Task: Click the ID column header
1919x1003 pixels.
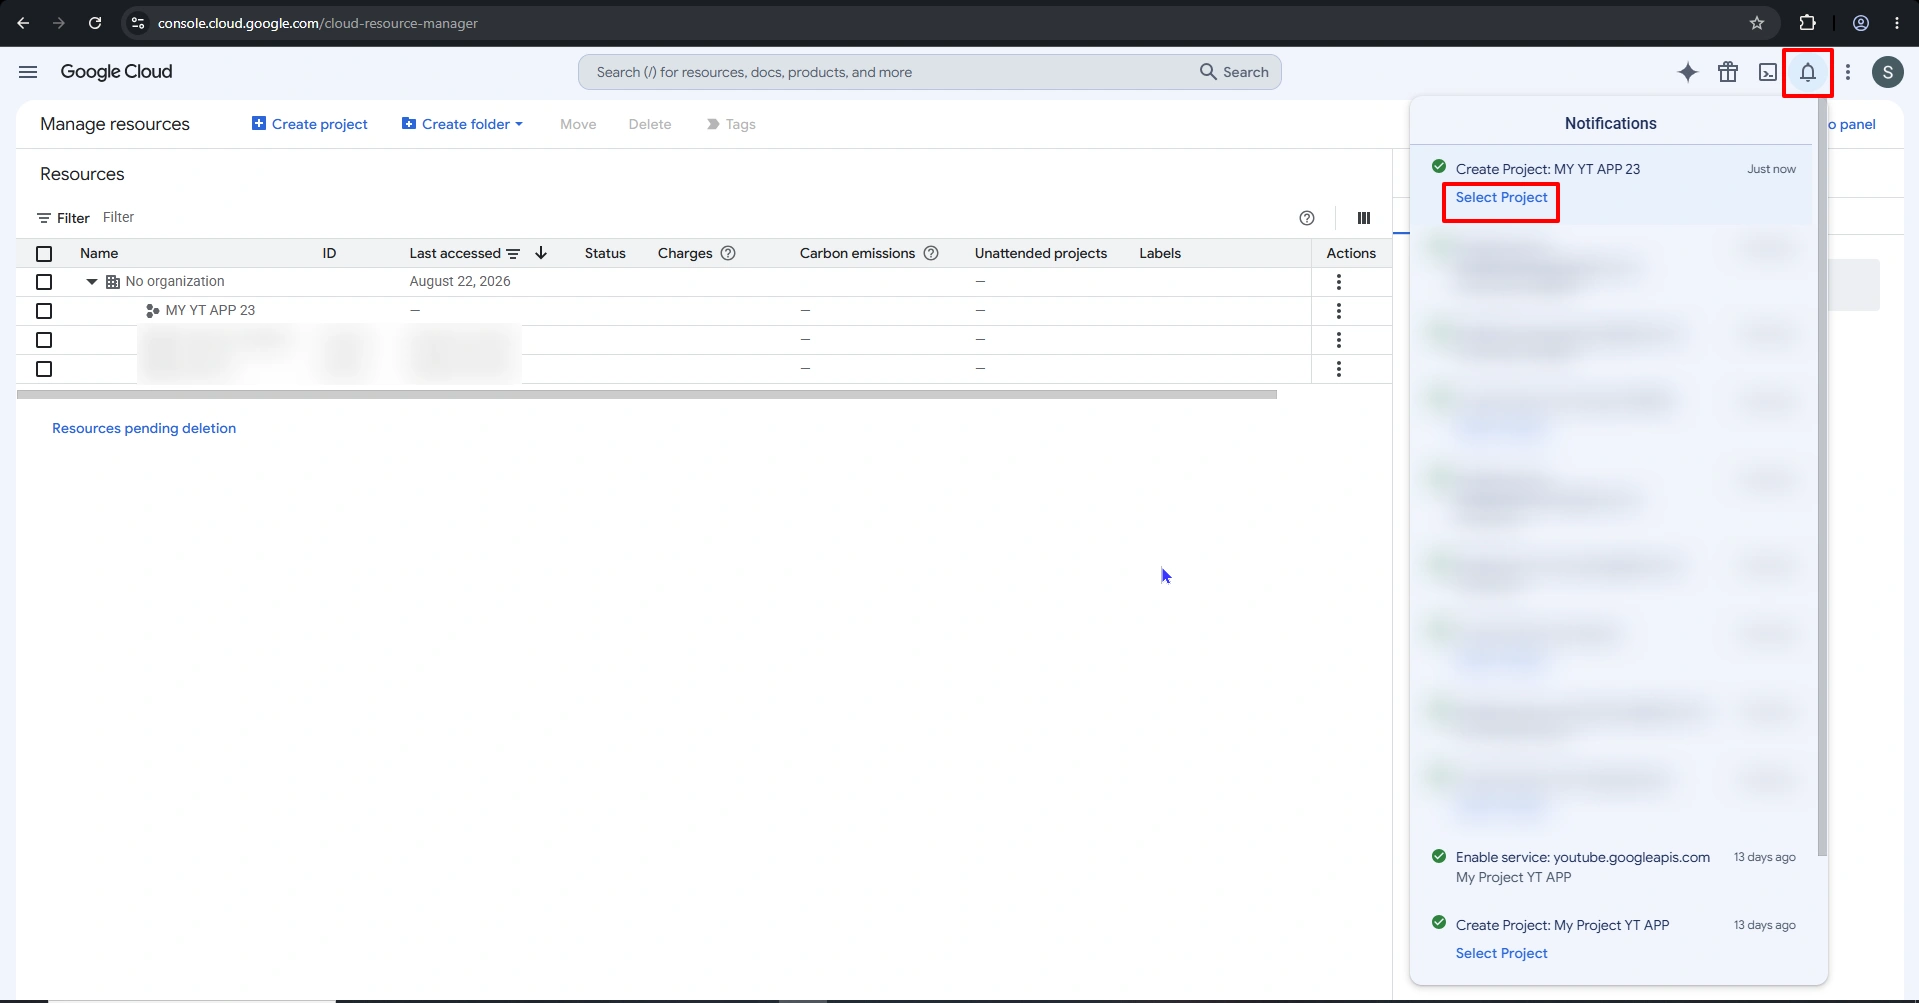Action: (329, 253)
